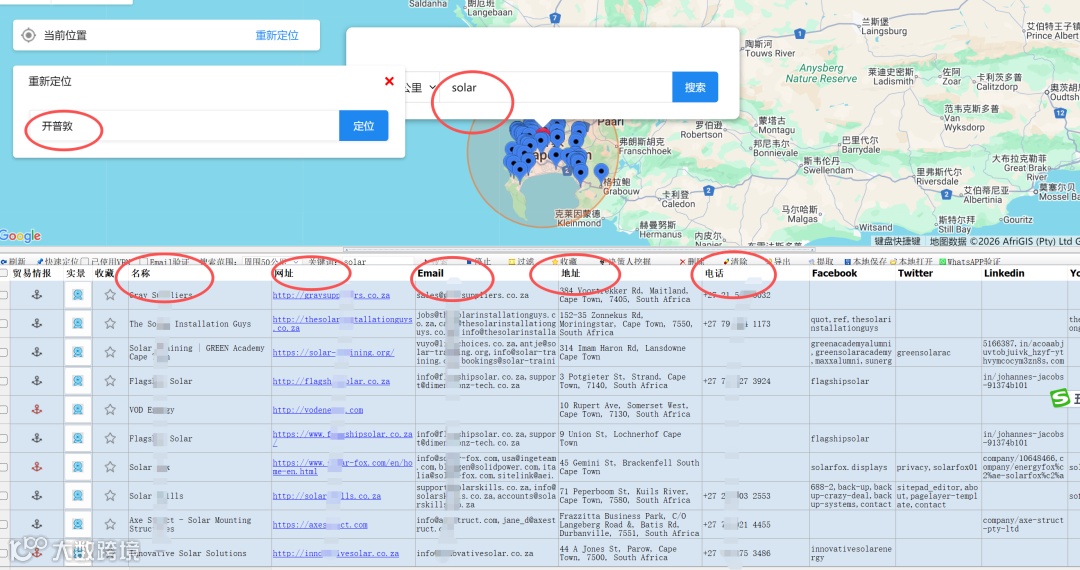Toggle the 已使用VPN checkbox

85,262
